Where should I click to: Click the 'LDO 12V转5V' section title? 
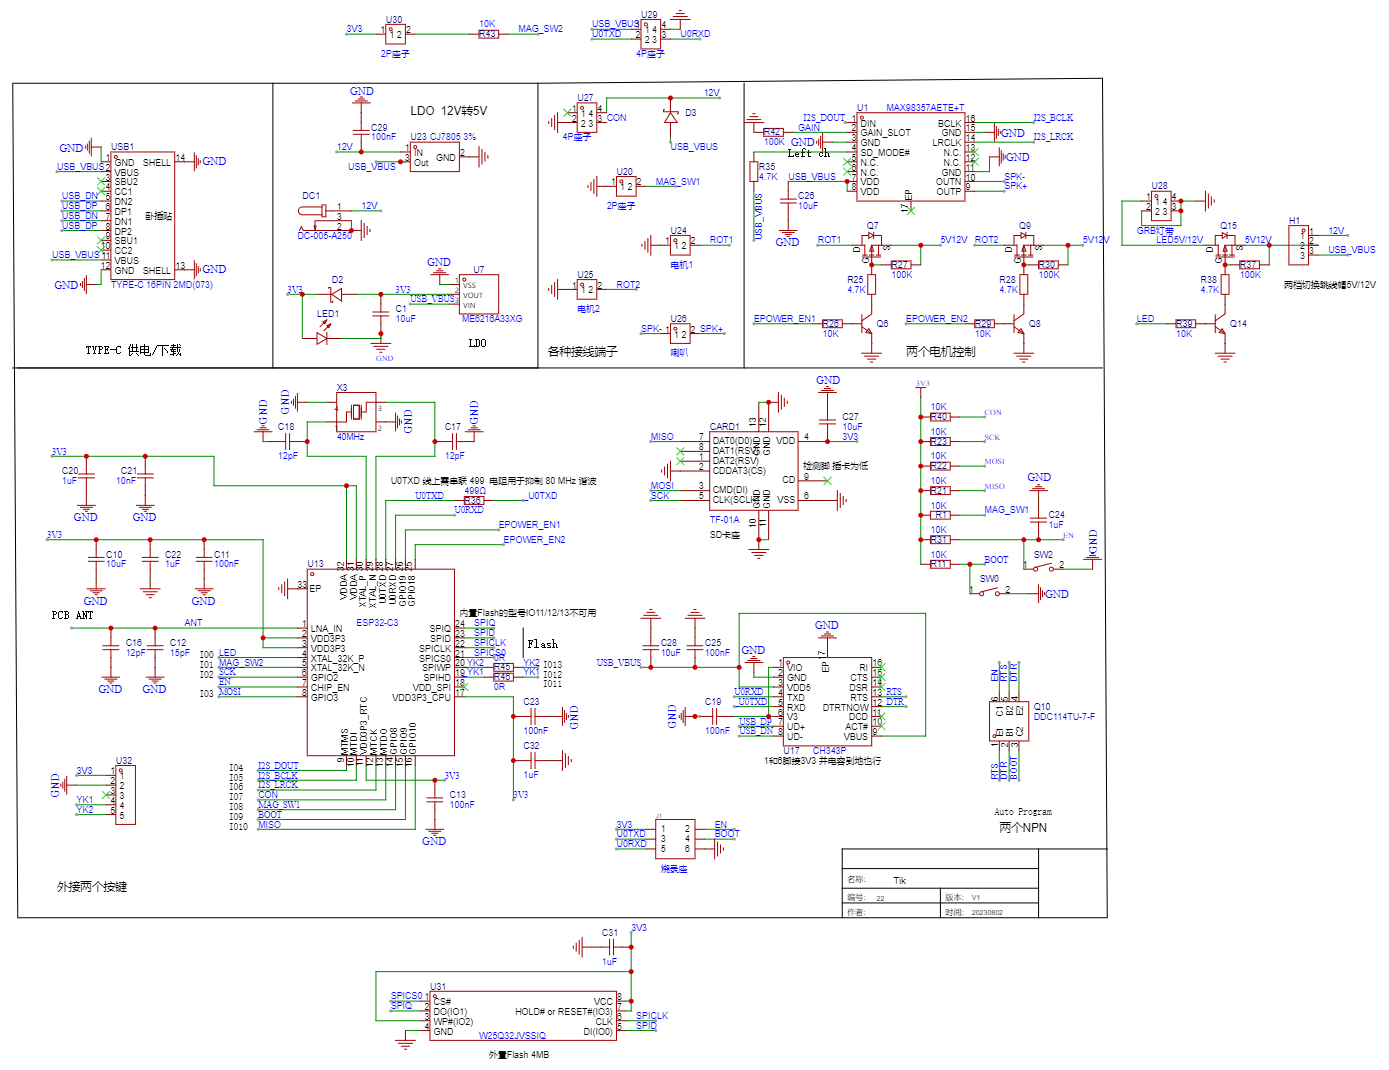(448, 111)
